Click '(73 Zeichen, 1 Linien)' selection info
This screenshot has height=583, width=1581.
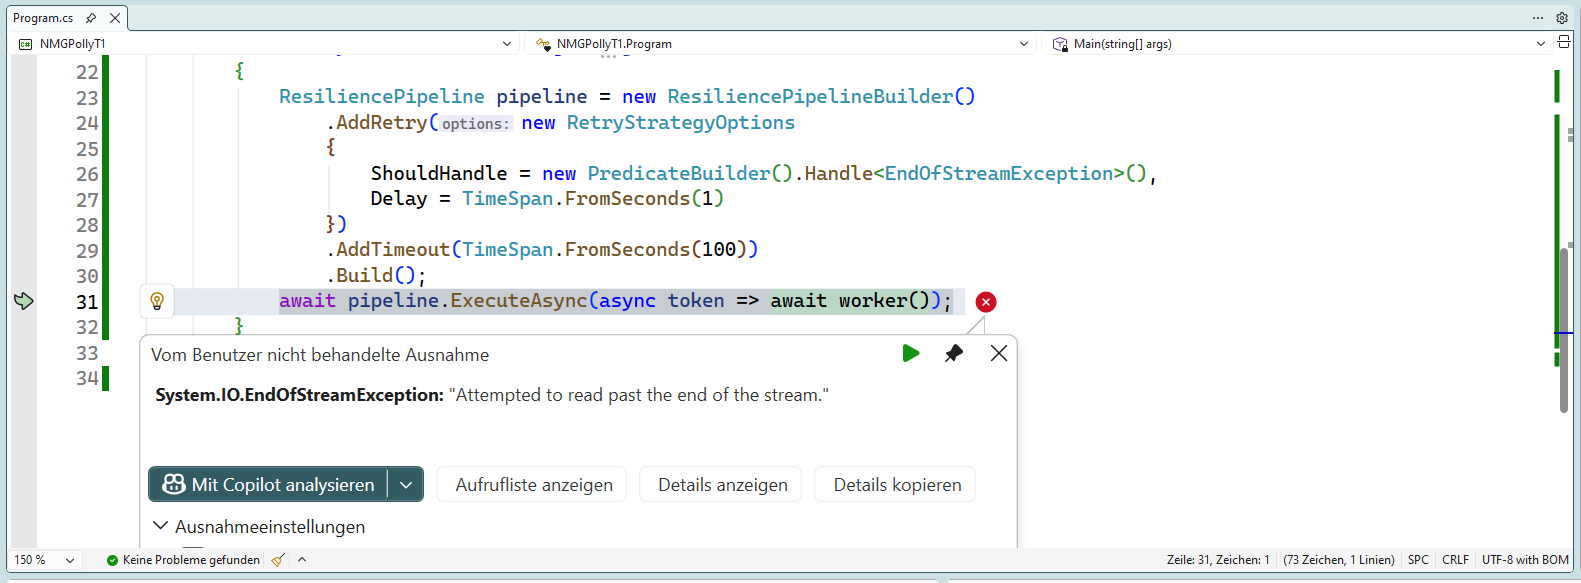pyautogui.click(x=1339, y=560)
